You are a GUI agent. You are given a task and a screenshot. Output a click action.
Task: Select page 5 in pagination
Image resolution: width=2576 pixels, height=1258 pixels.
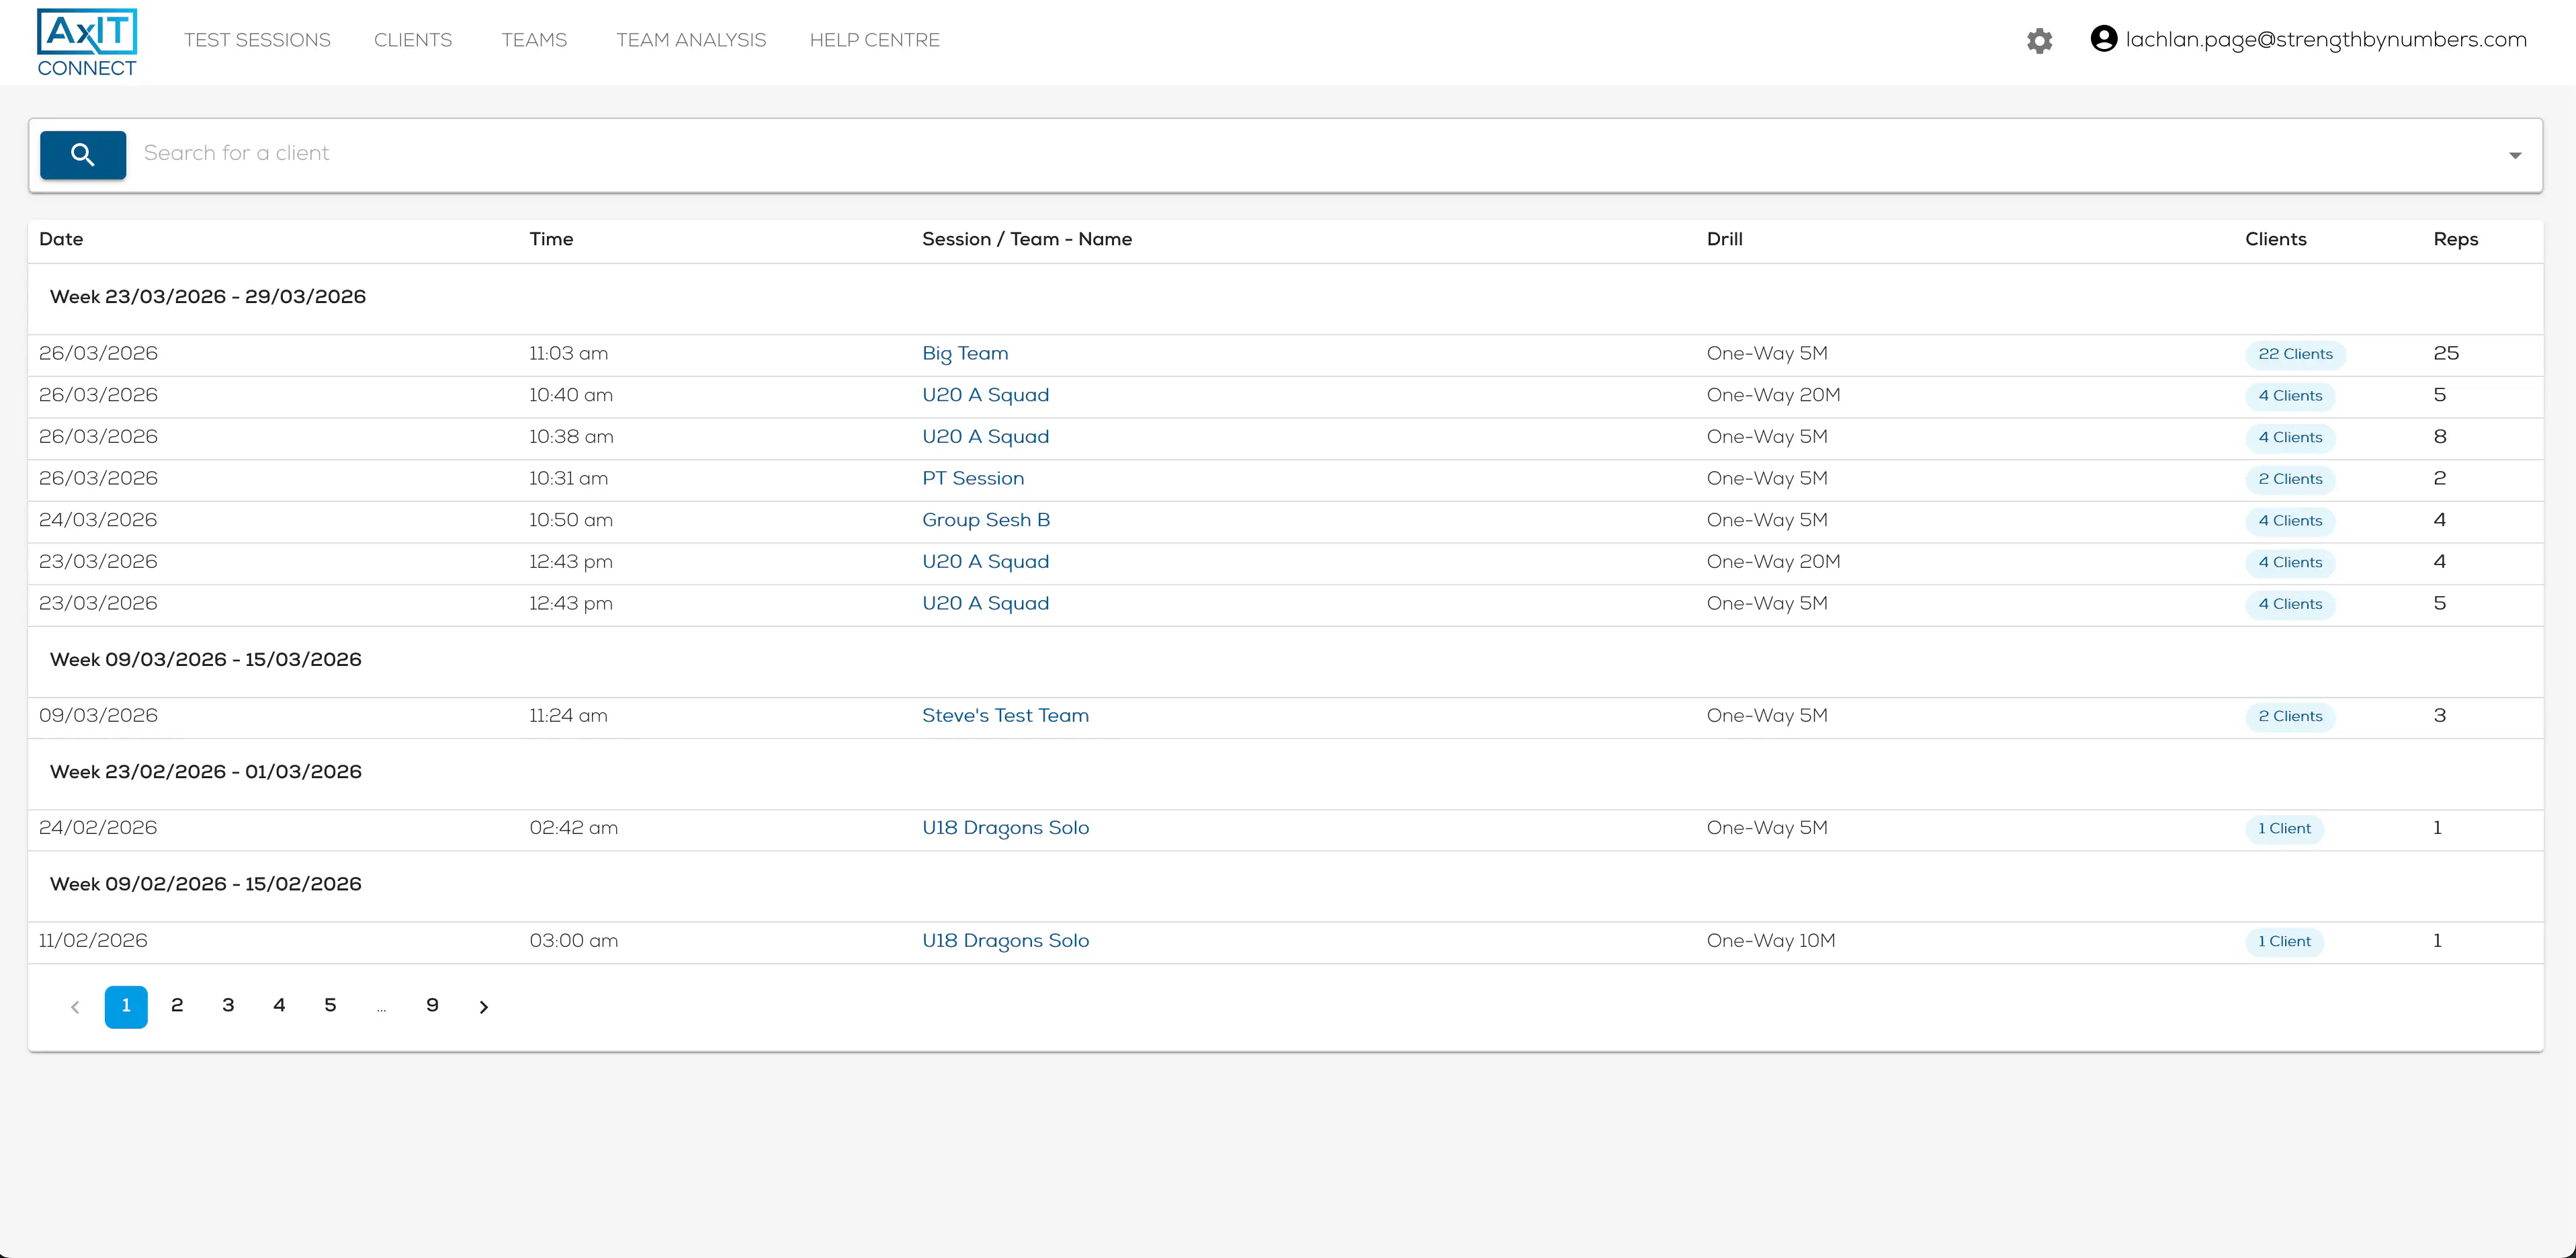(330, 1006)
